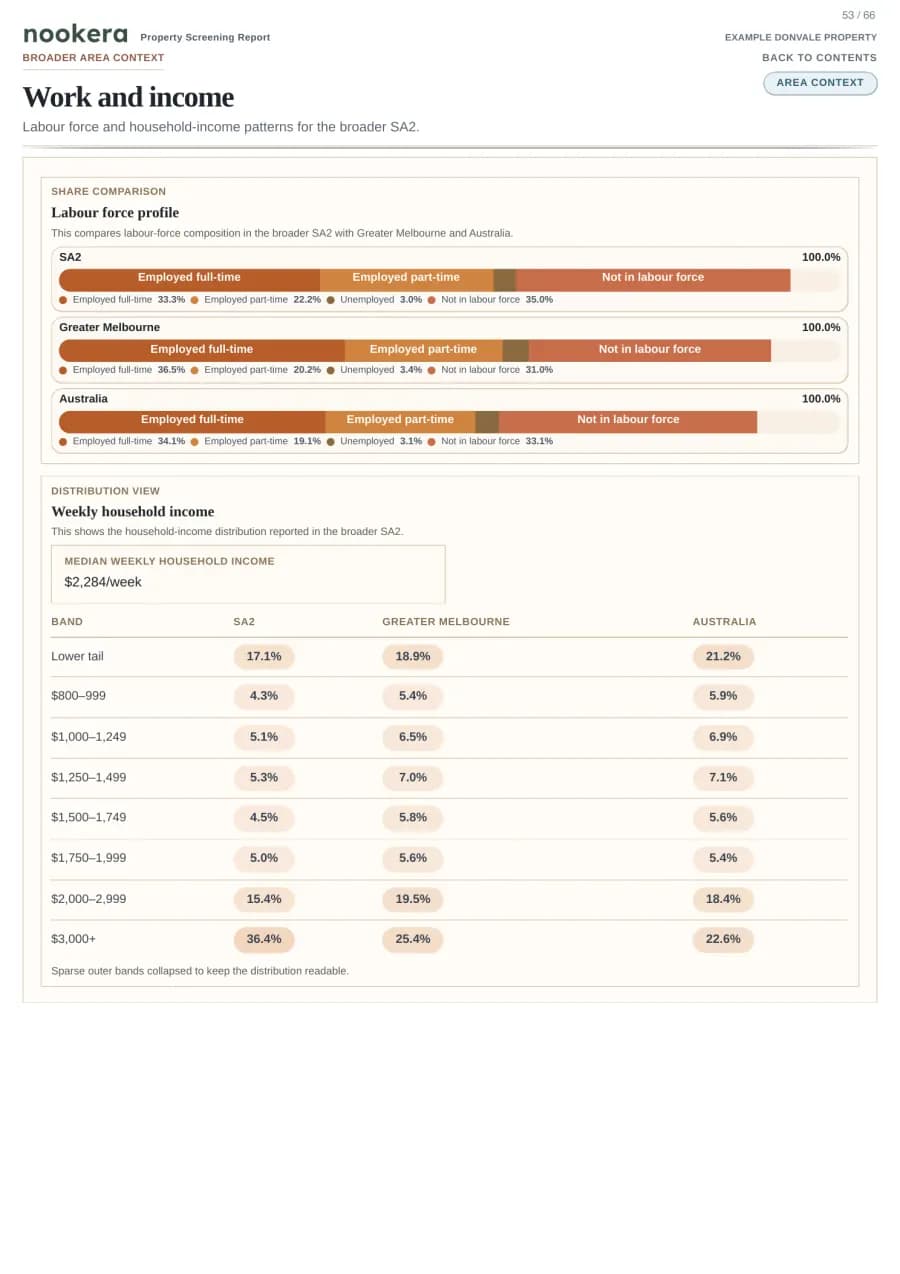Click the SA2 Not in labour force legend dot
Image resolution: width=900 pixels, height=1274 pixels.
pos(432,300)
